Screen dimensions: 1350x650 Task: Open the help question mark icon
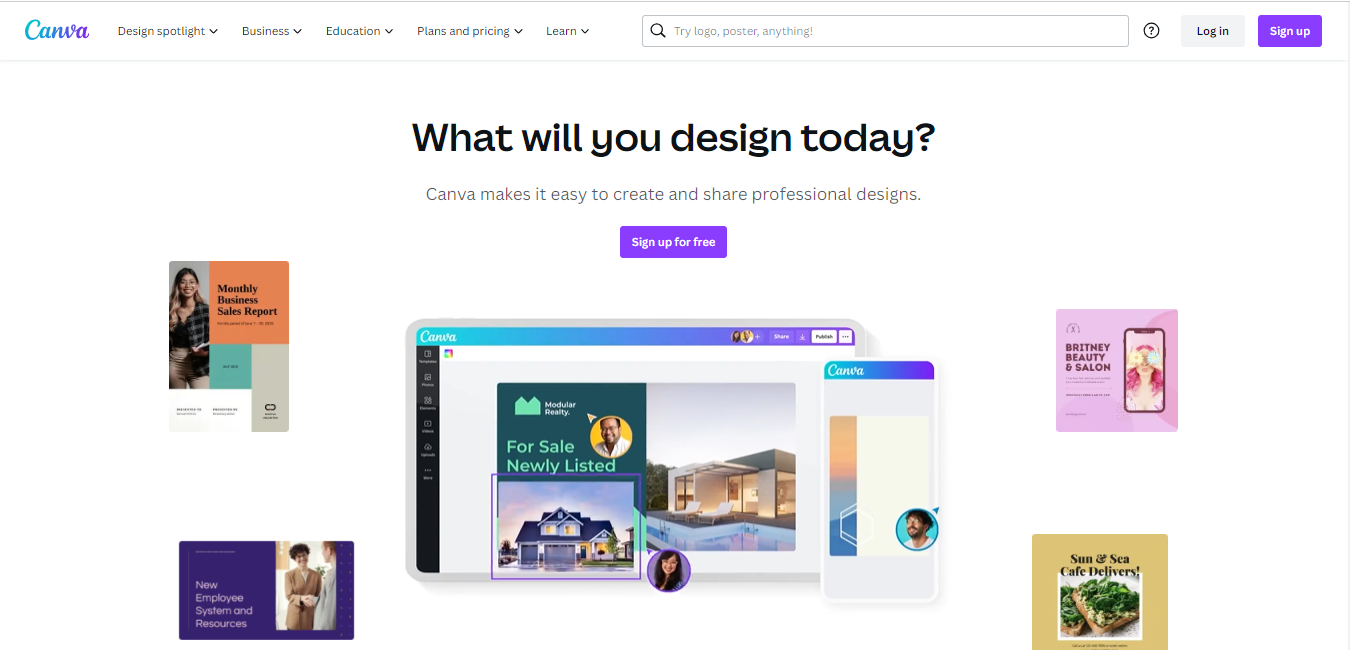[1151, 31]
